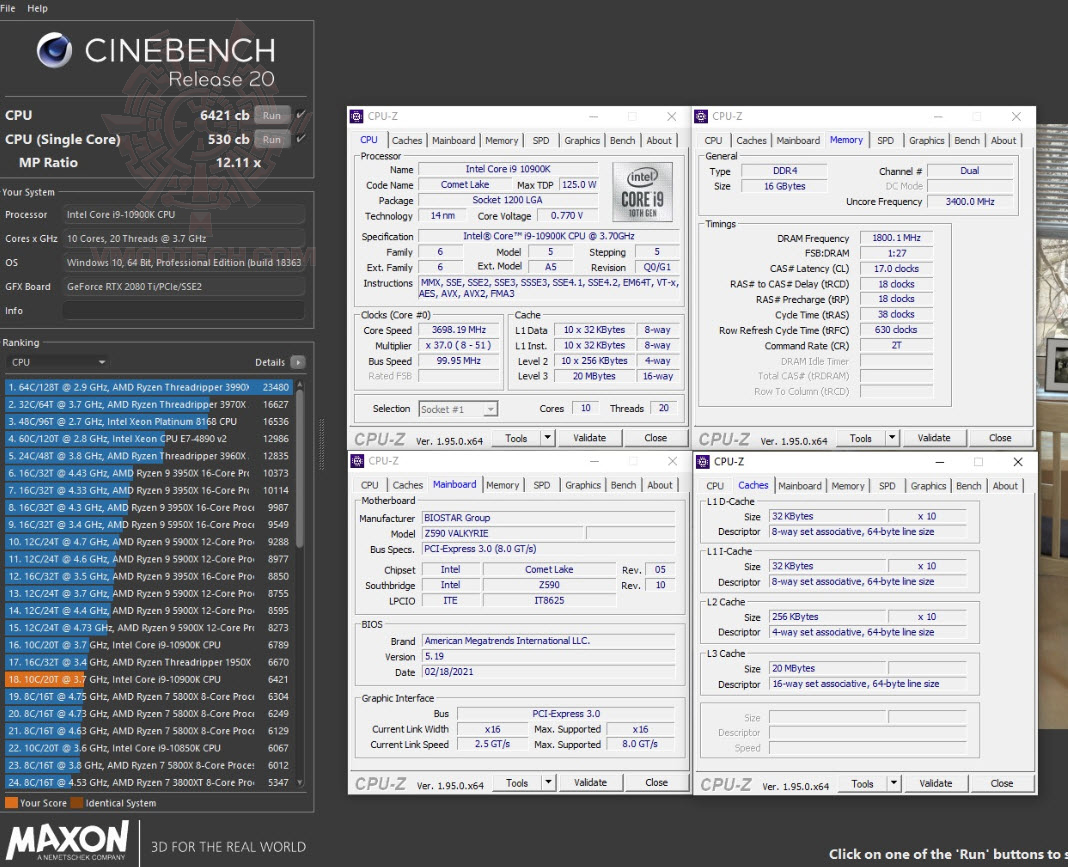This screenshot has width=1068, height=867.
Task: Click the Info input field
Action: coord(183,311)
